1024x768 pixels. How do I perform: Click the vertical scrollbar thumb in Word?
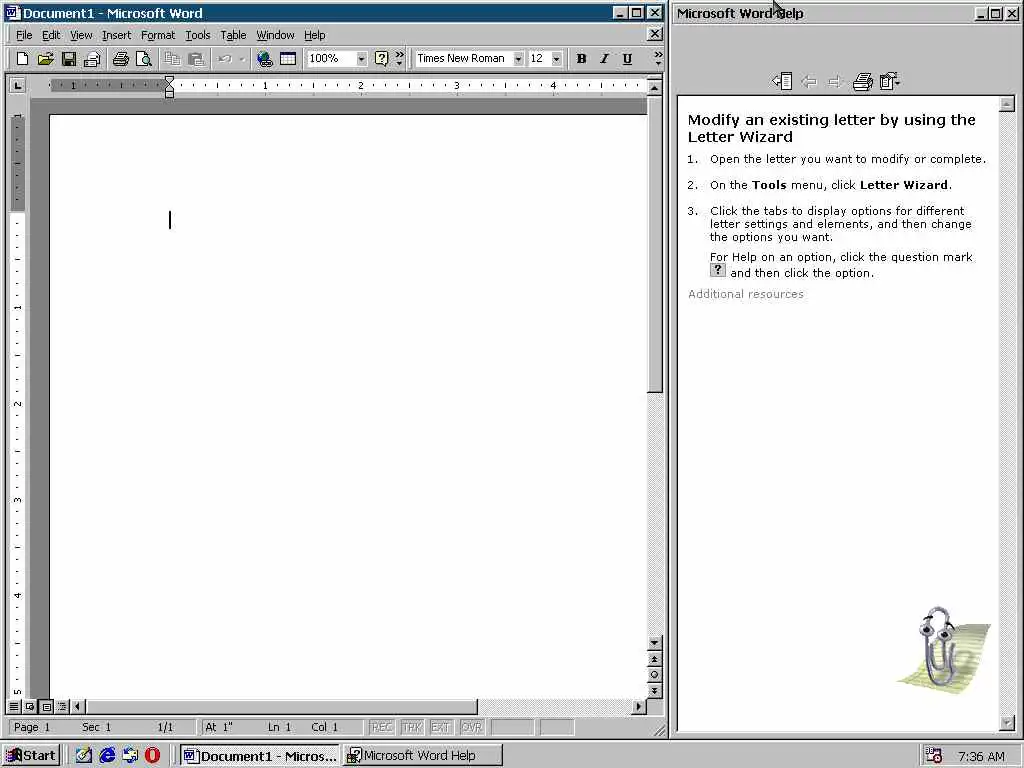pyautogui.click(x=654, y=245)
